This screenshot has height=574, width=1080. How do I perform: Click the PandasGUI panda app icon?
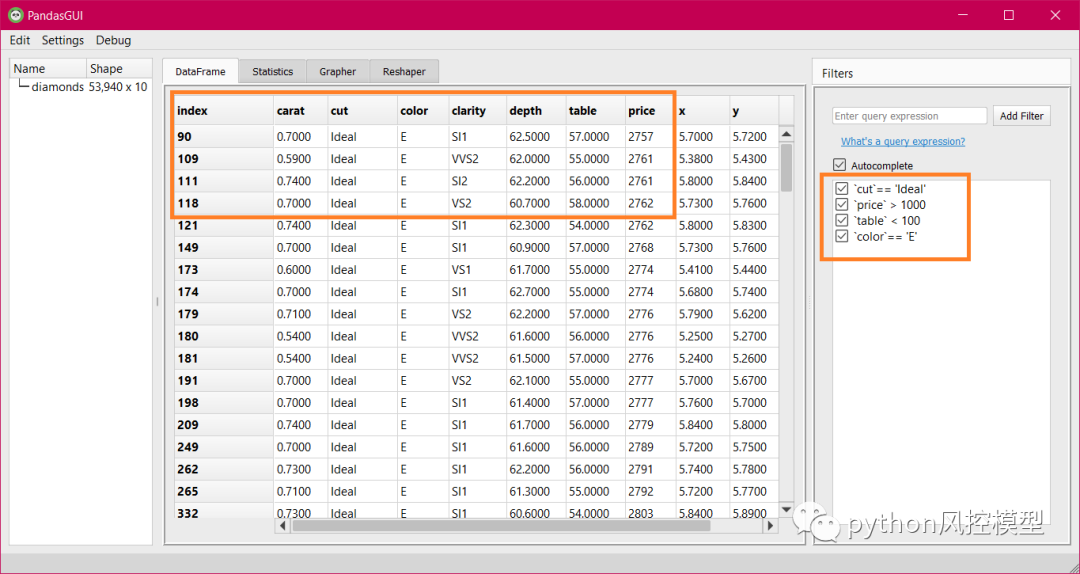[x=16, y=15]
